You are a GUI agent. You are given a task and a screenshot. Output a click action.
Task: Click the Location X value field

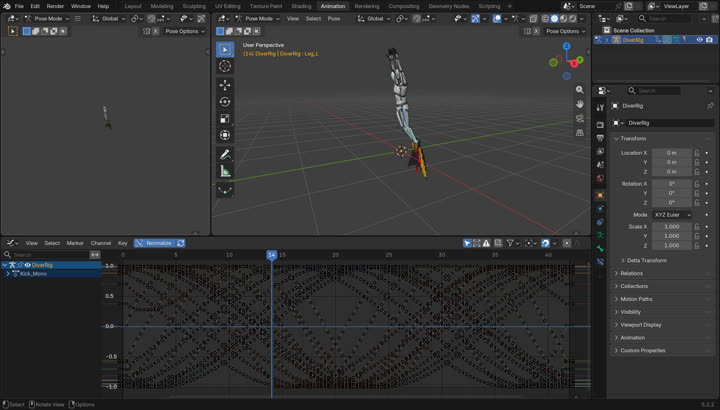(672, 153)
